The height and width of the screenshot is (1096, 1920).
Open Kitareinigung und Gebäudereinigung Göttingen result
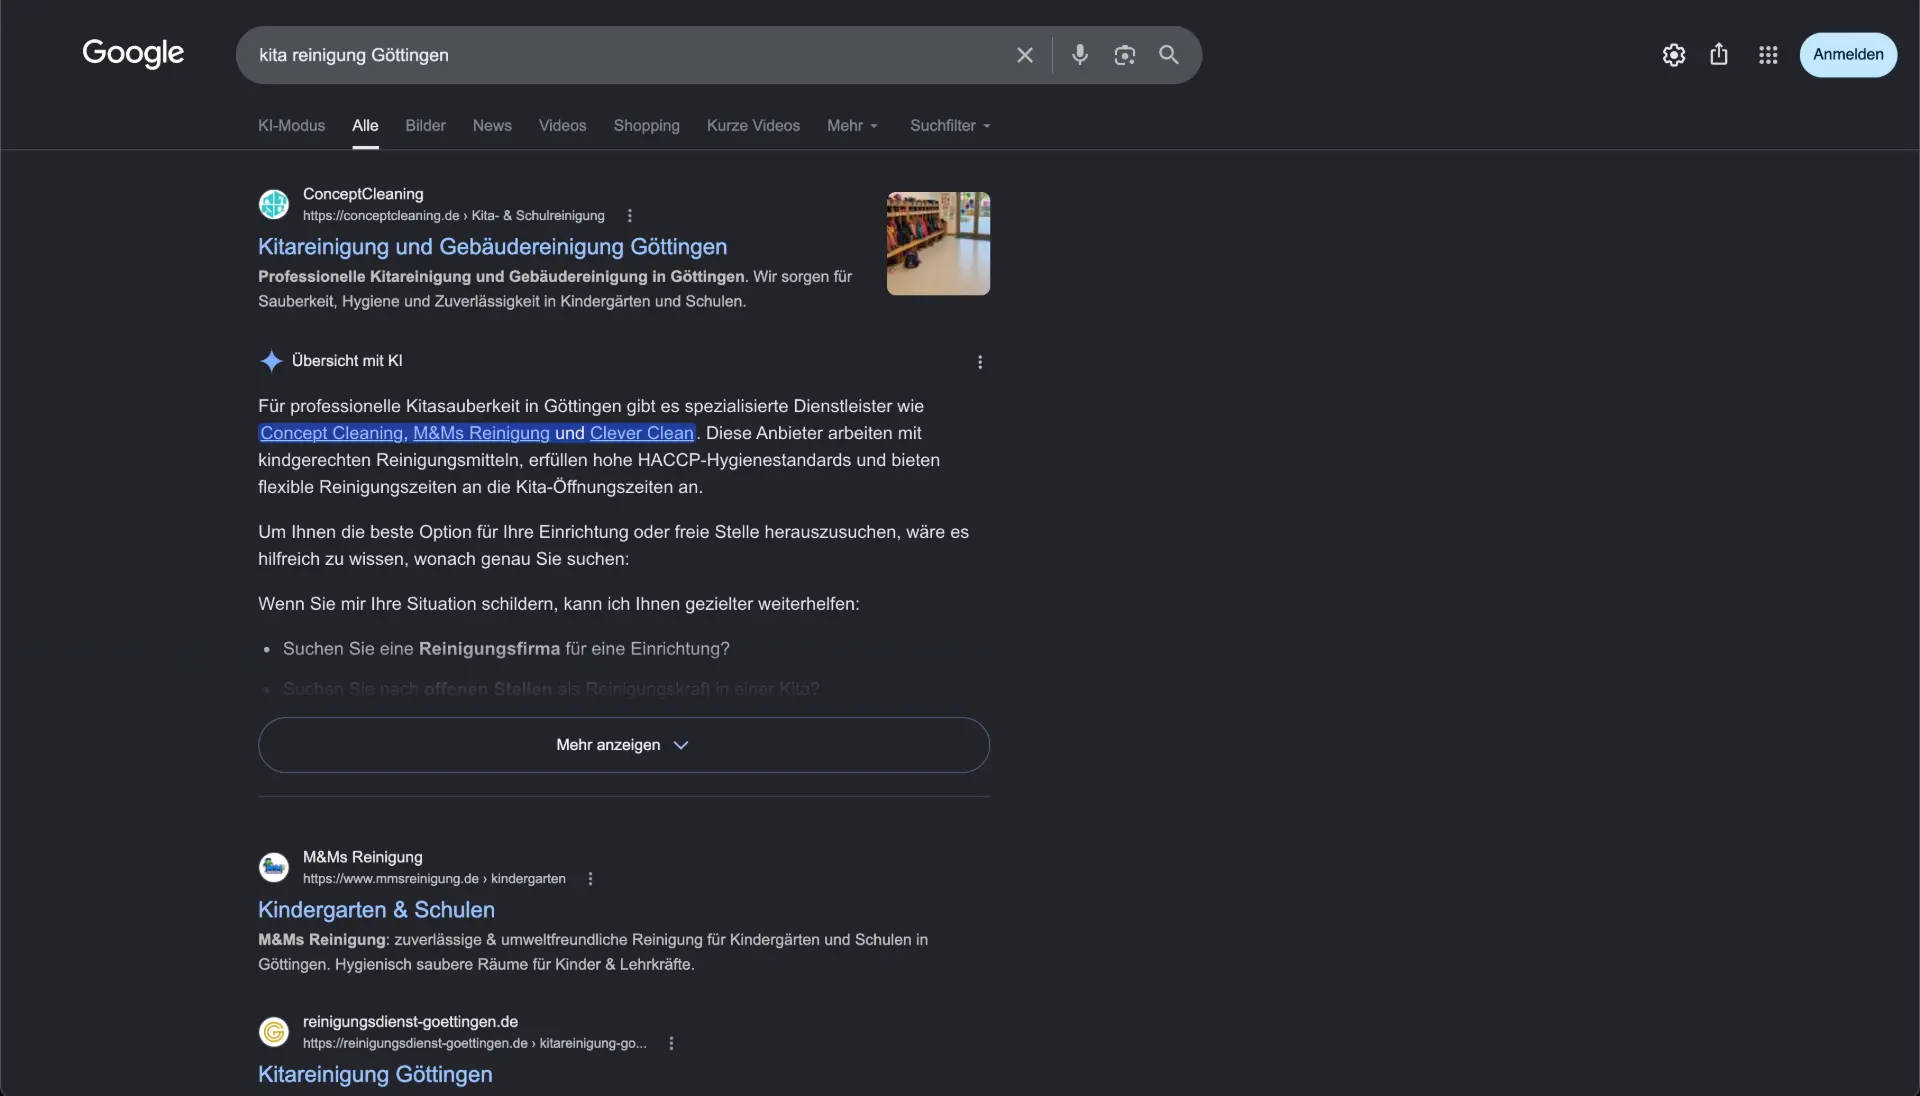tap(493, 247)
